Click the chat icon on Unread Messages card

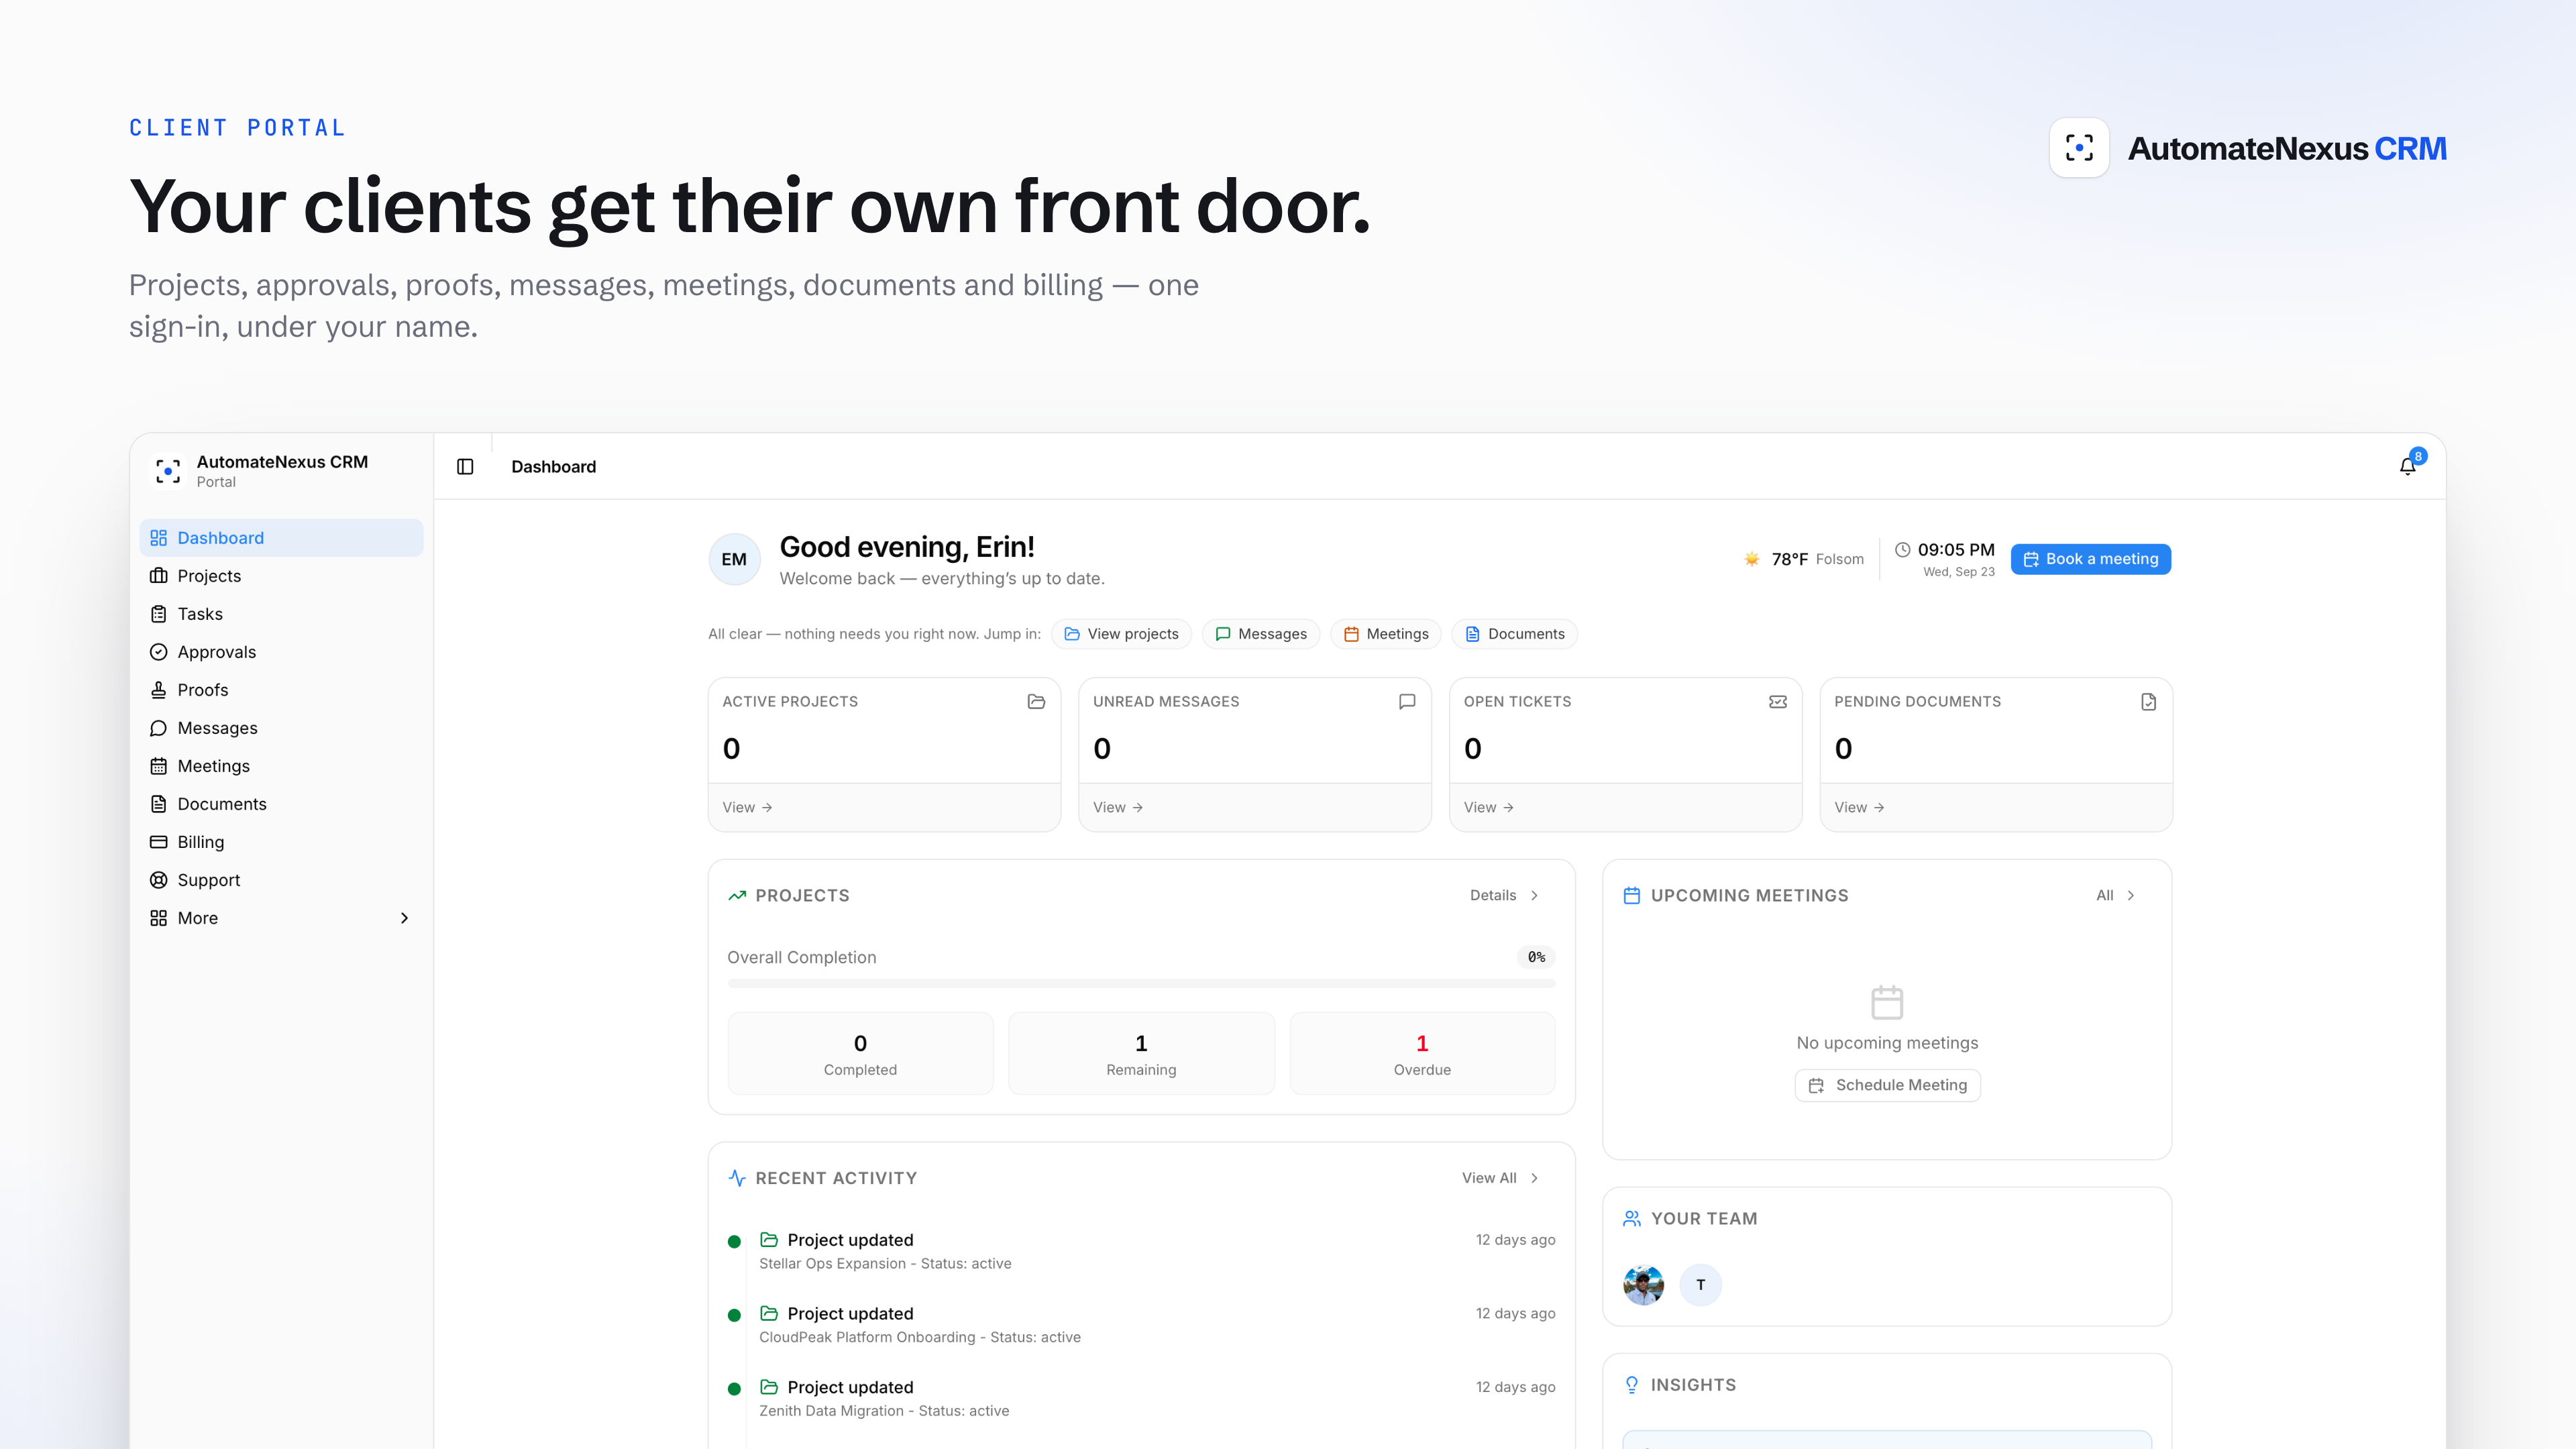pyautogui.click(x=1407, y=702)
